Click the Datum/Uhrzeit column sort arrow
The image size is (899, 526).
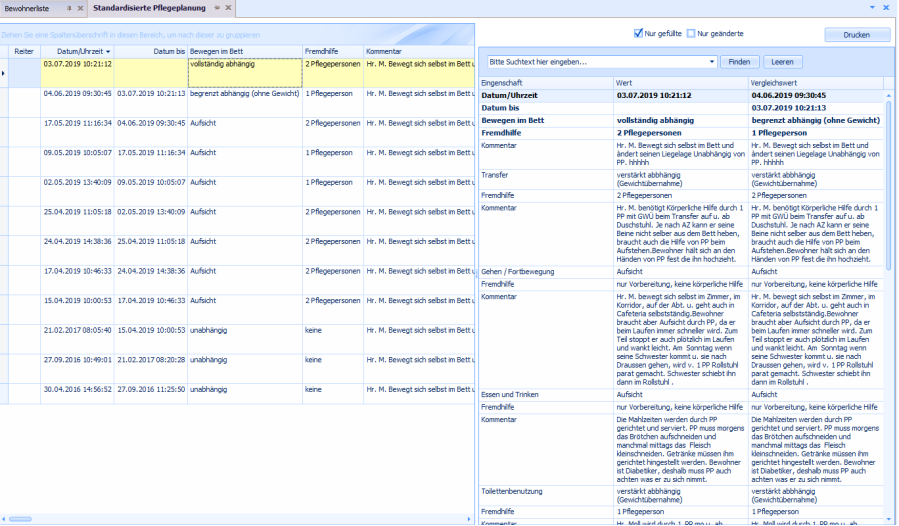pyautogui.click(x=108, y=50)
